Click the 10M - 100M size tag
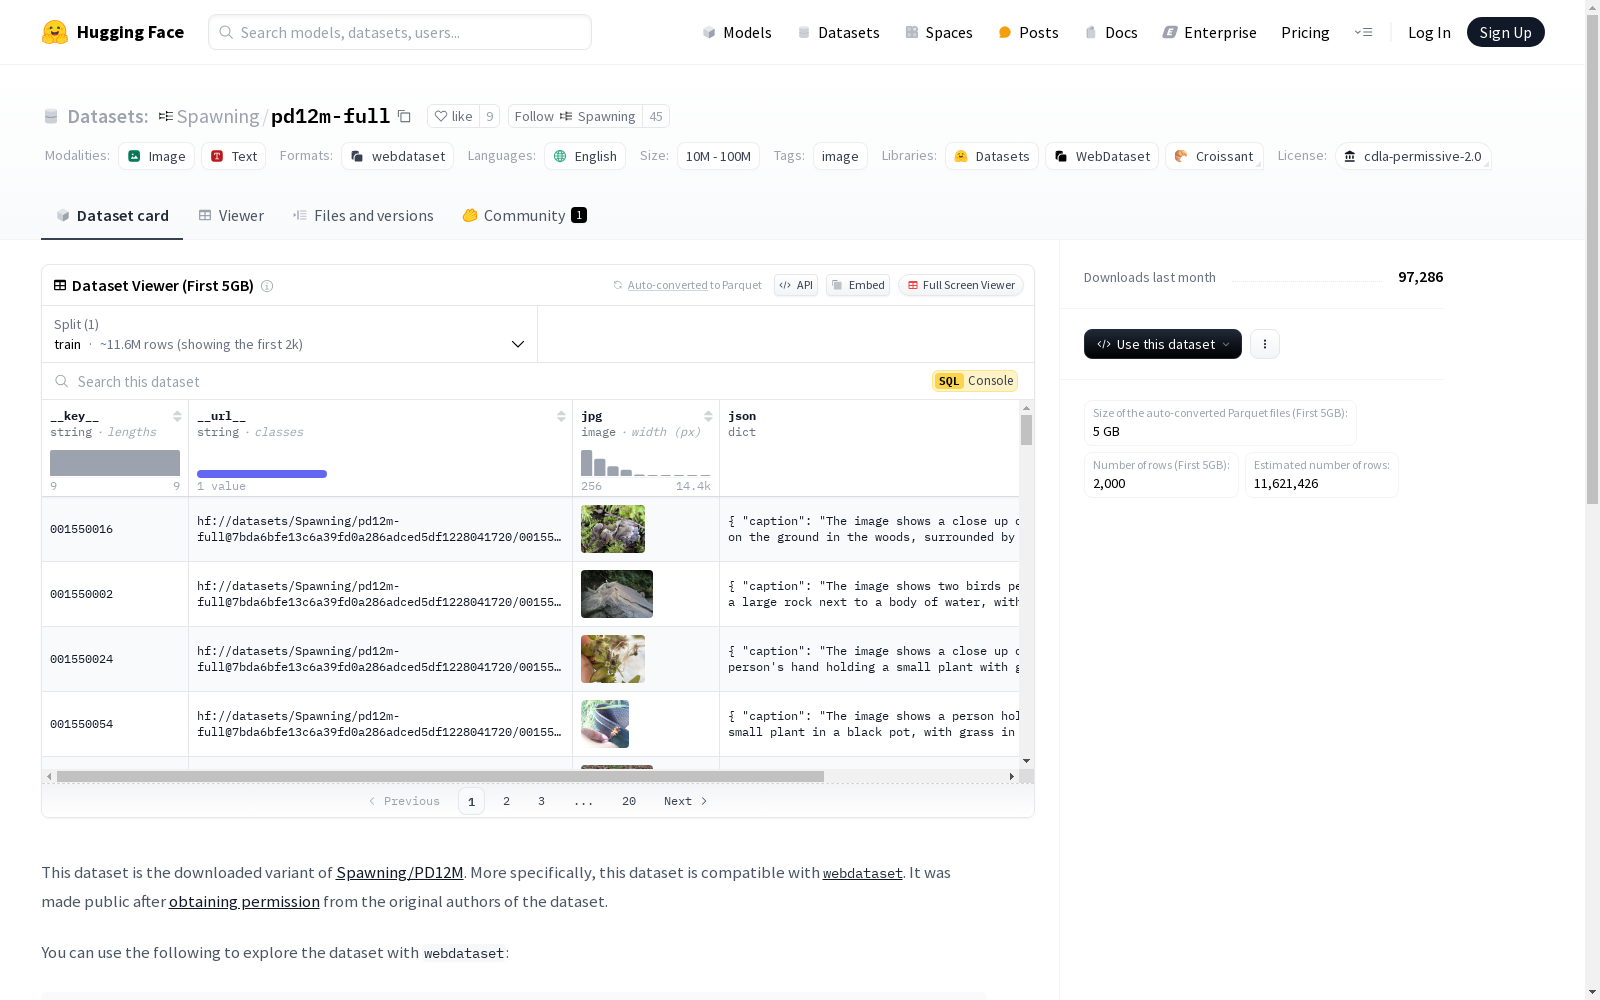 pos(718,156)
